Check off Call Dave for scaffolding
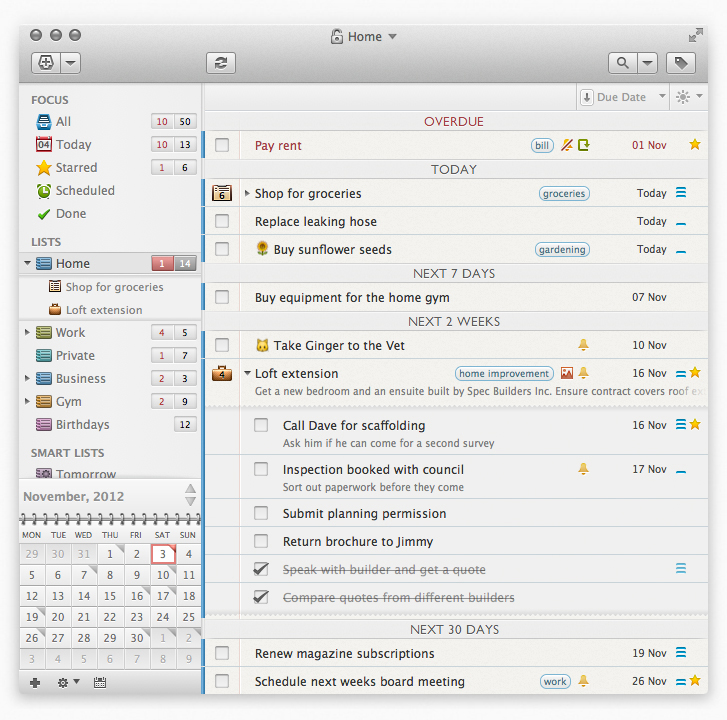 [261, 425]
